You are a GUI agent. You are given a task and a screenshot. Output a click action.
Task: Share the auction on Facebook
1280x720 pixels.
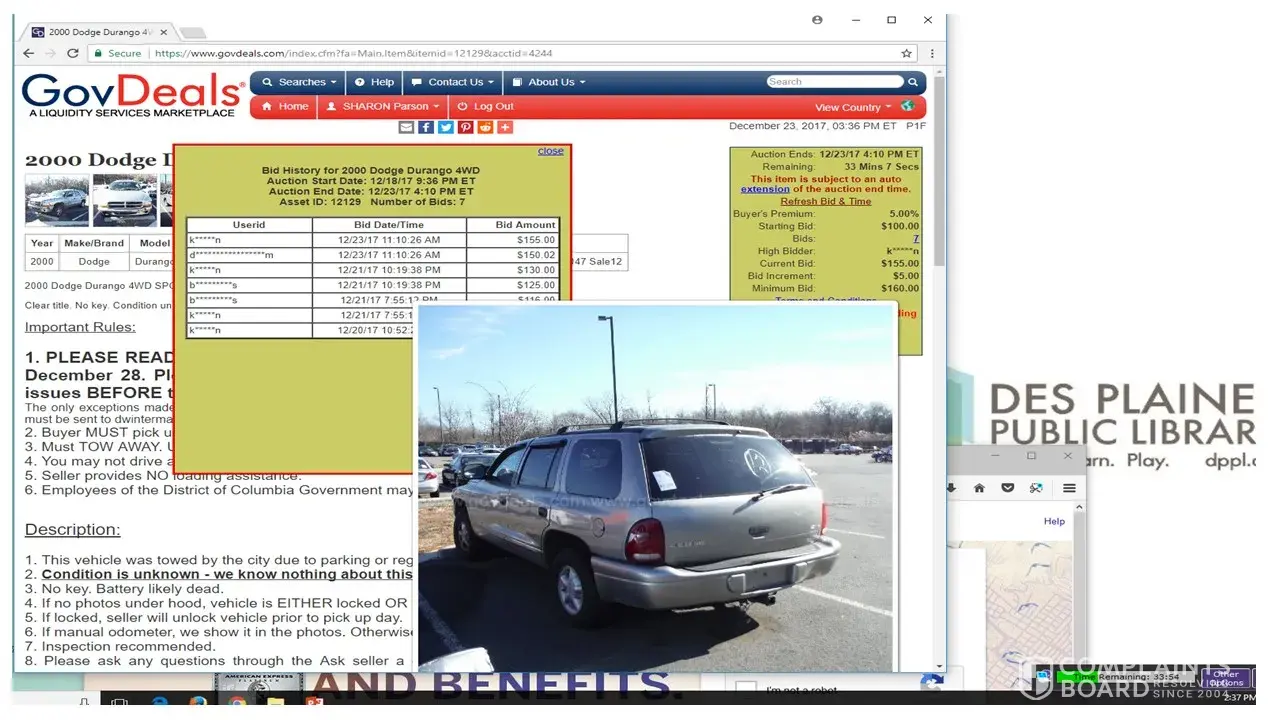pos(426,127)
